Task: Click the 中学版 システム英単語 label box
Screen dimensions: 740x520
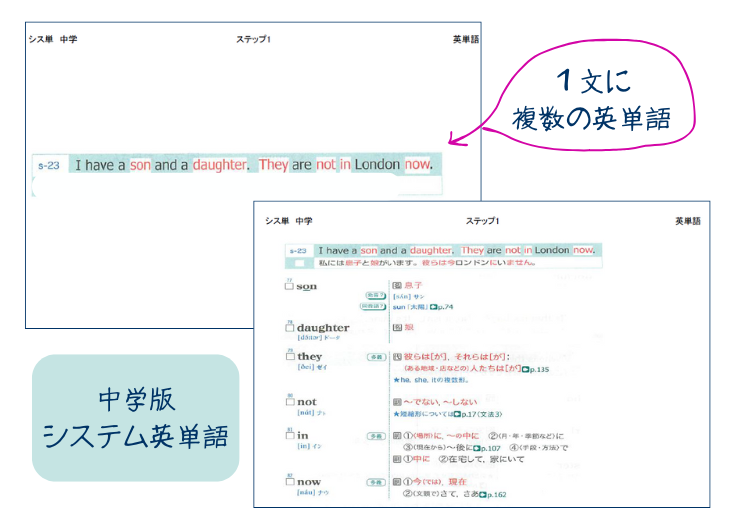Action: pos(136,418)
